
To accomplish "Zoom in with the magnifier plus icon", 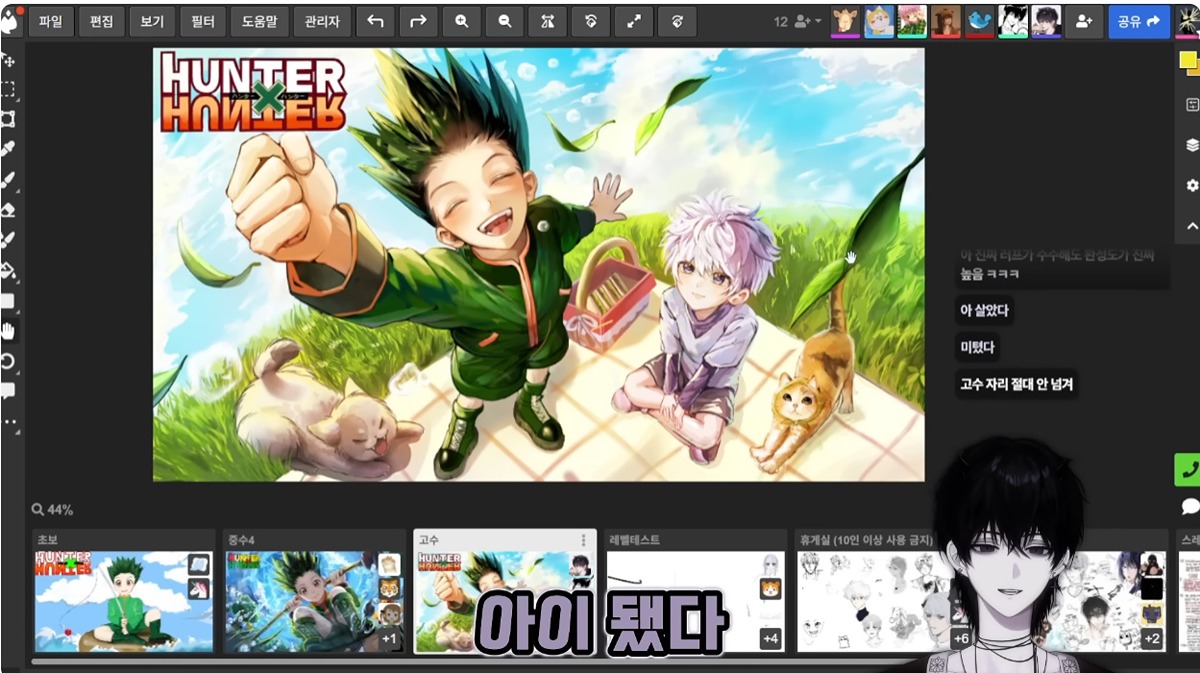I will (461, 21).
